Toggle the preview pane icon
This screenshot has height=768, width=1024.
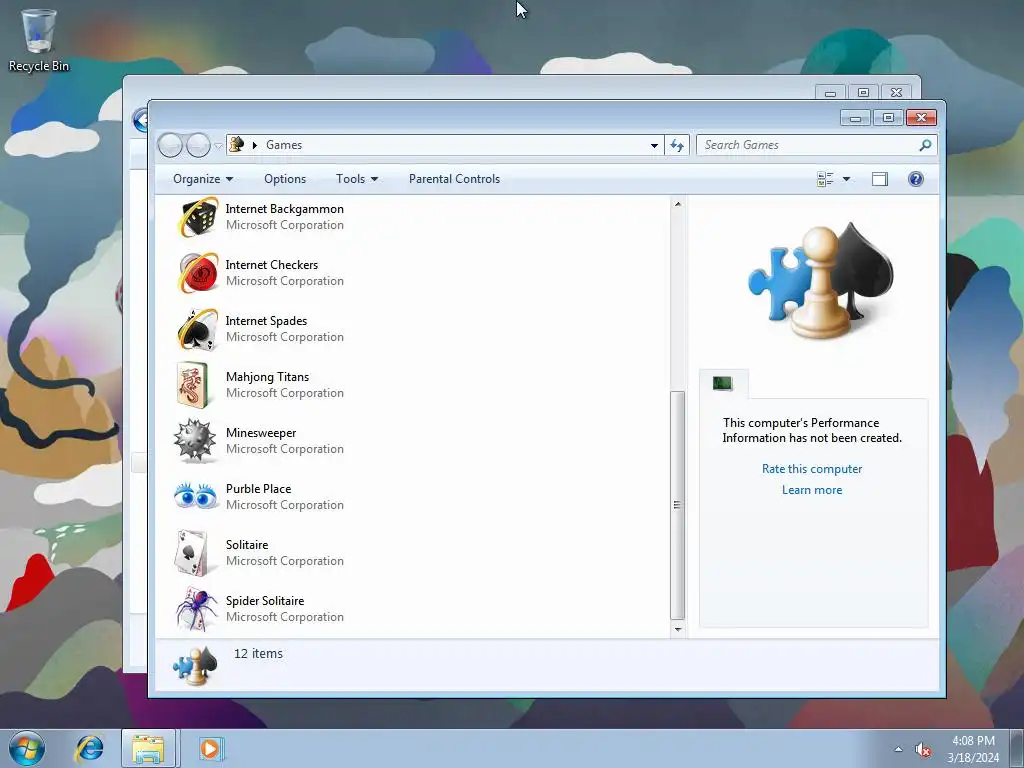click(880, 179)
